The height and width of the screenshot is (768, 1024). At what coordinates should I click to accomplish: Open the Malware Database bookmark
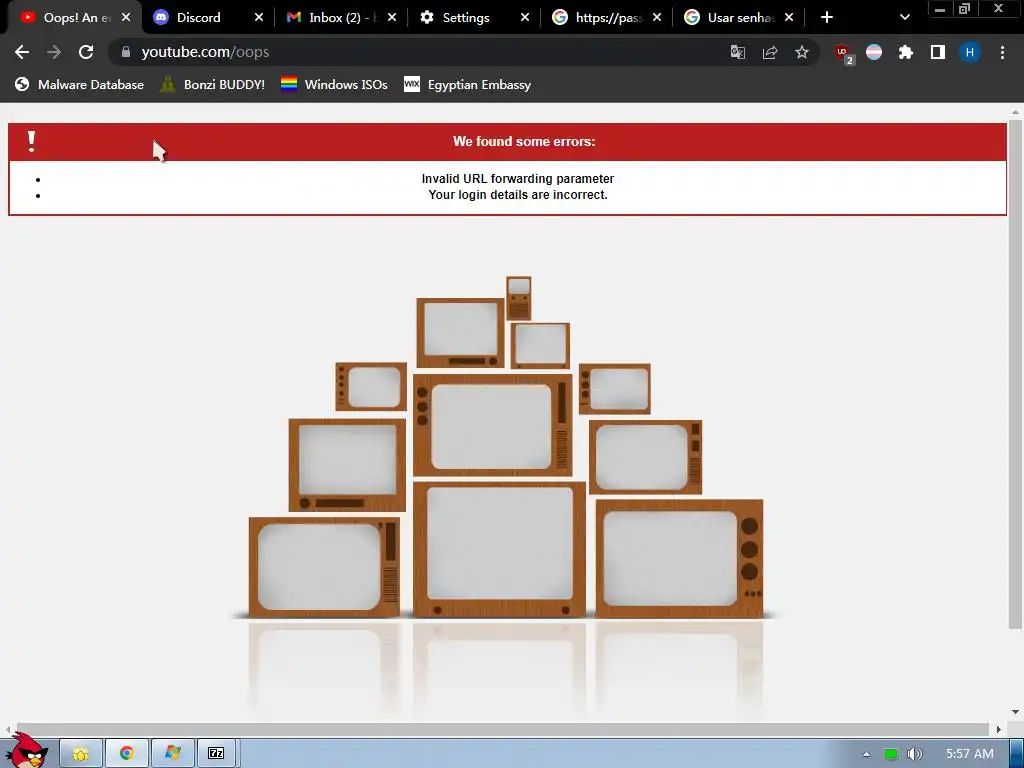[x=79, y=84]
